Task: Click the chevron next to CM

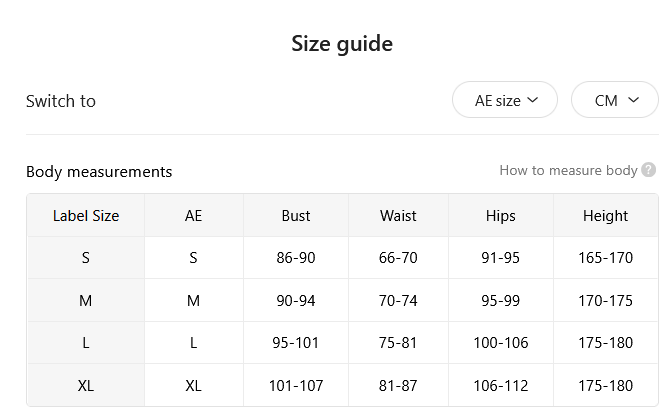Action: point(633,100)
